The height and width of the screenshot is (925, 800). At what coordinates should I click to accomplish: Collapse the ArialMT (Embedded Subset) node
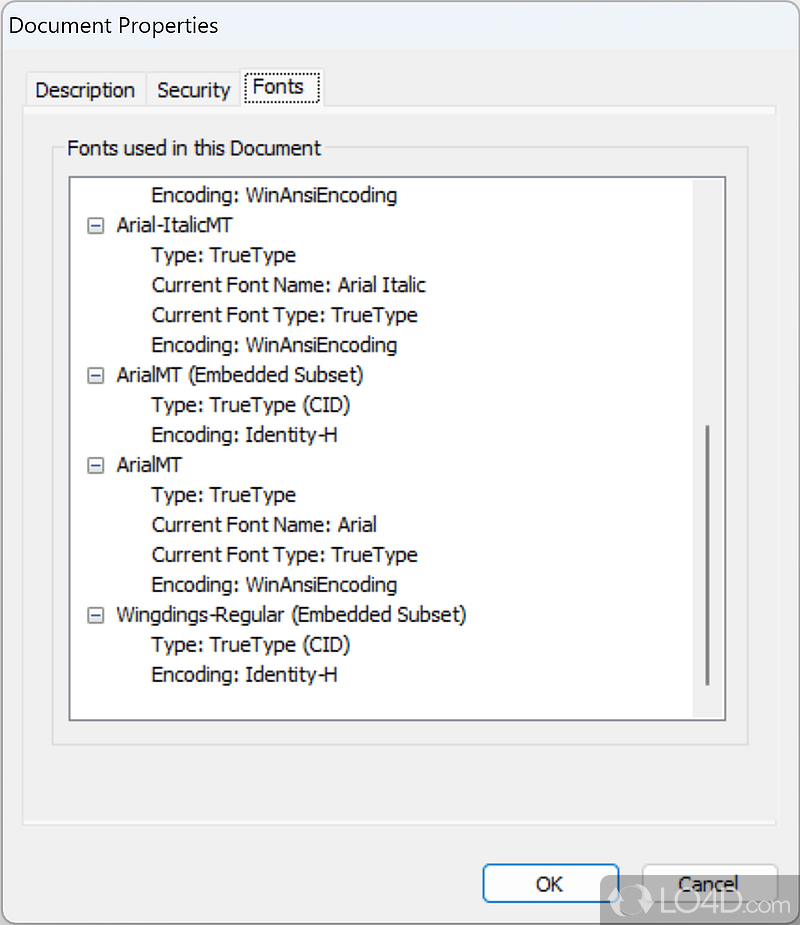[96, 375]
